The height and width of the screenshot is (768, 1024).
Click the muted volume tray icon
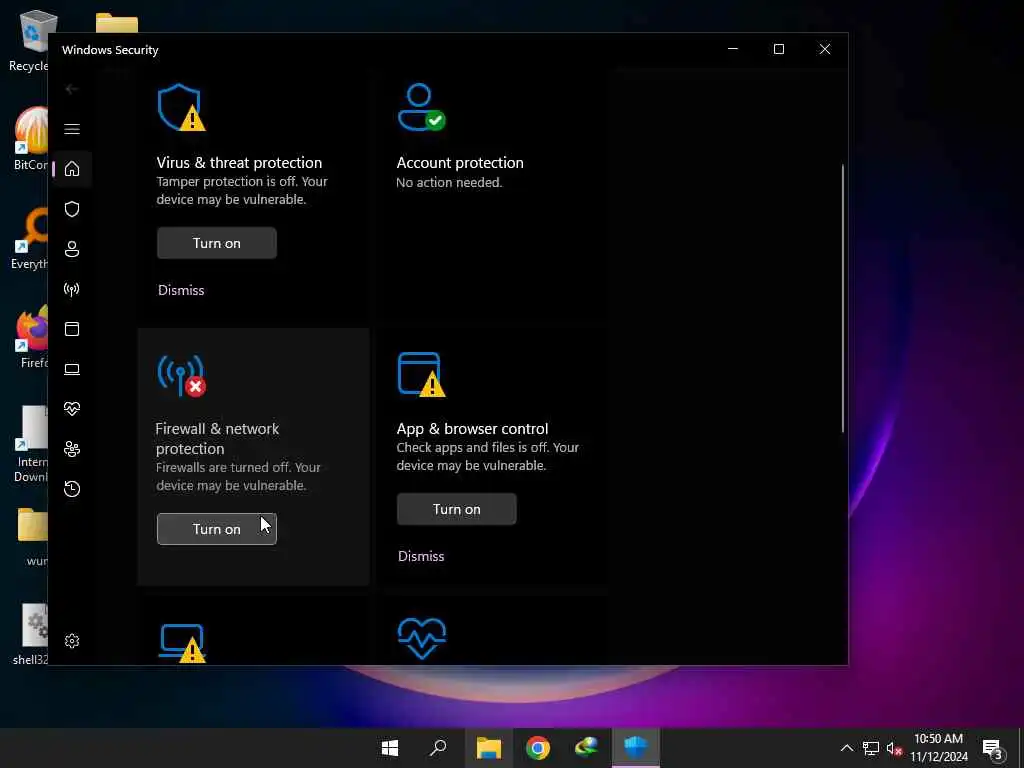point(894,748)
